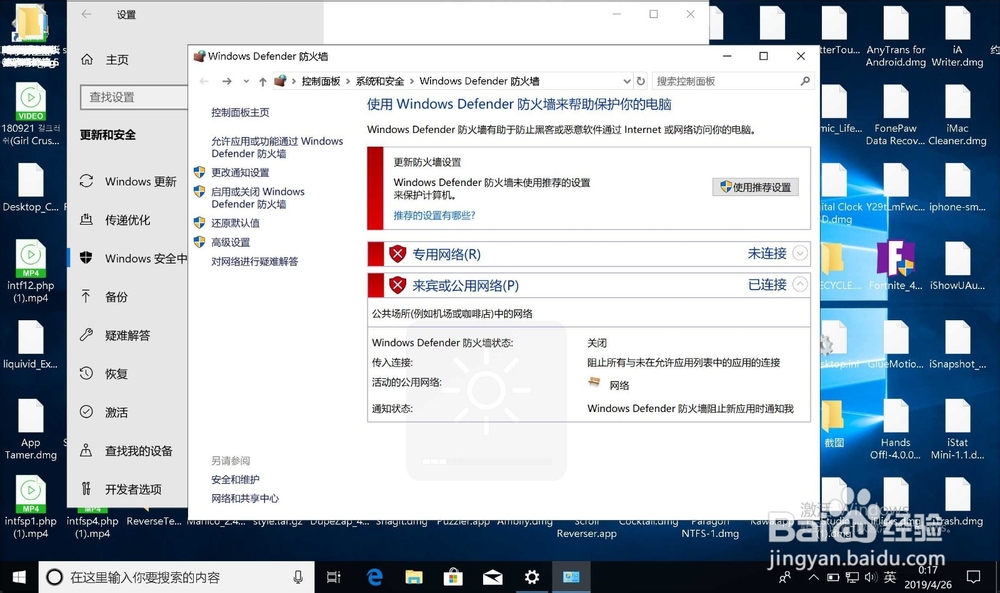Select 备份 in Settings sidebar
1000x593 pixels.
pyautogui.click(x=128, y=296)
